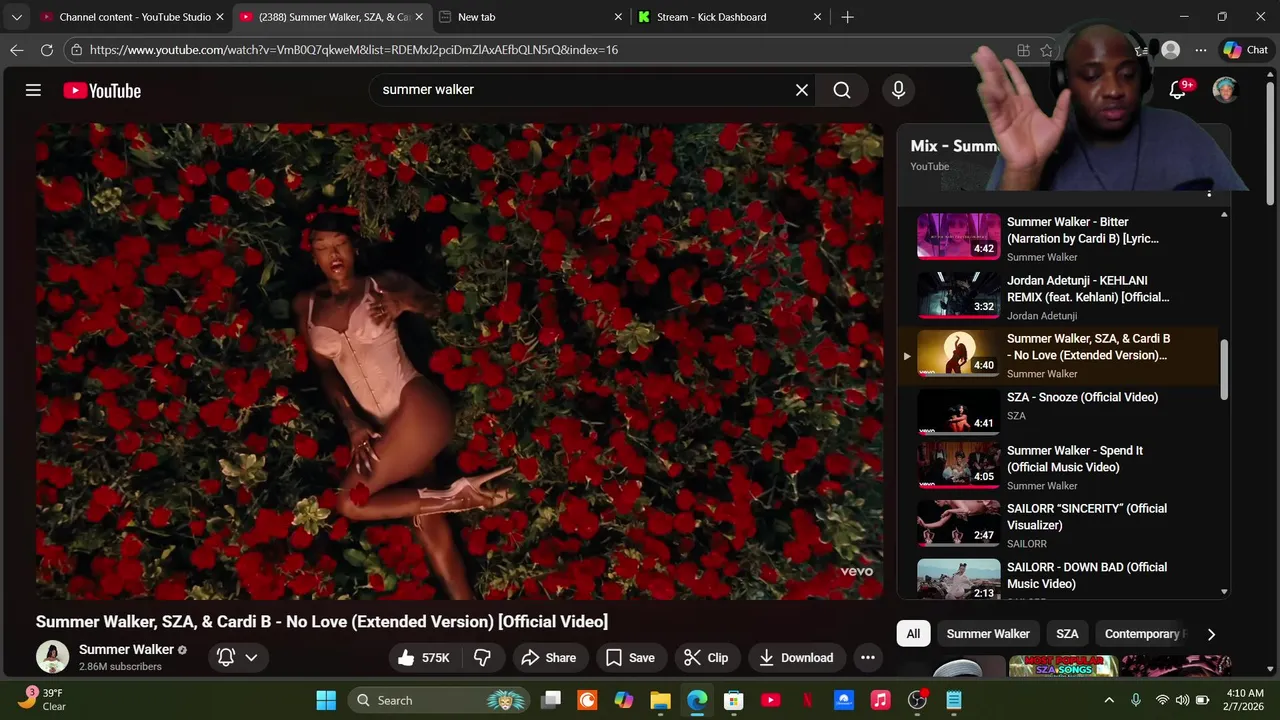Screen dimensions: 1280x720
Task: Open Microsoft Store from the taskbar
Action: click(734, 700)
